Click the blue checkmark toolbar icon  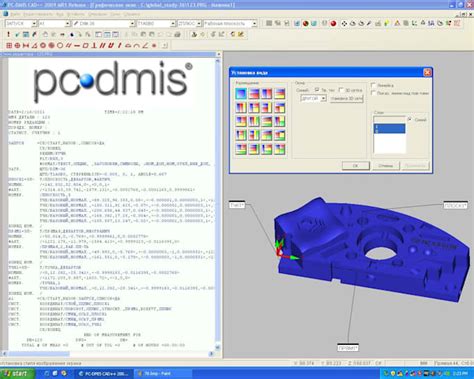(x=17, y=34)
